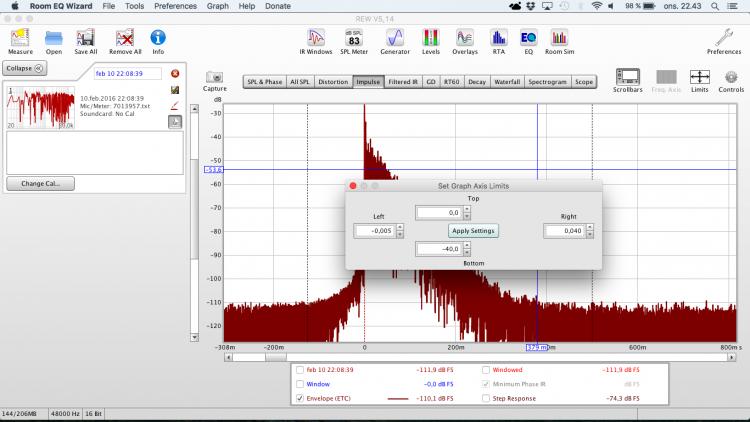Screen dimensions: 750x422
Task: Open the Donate menu
Action: 278,6
